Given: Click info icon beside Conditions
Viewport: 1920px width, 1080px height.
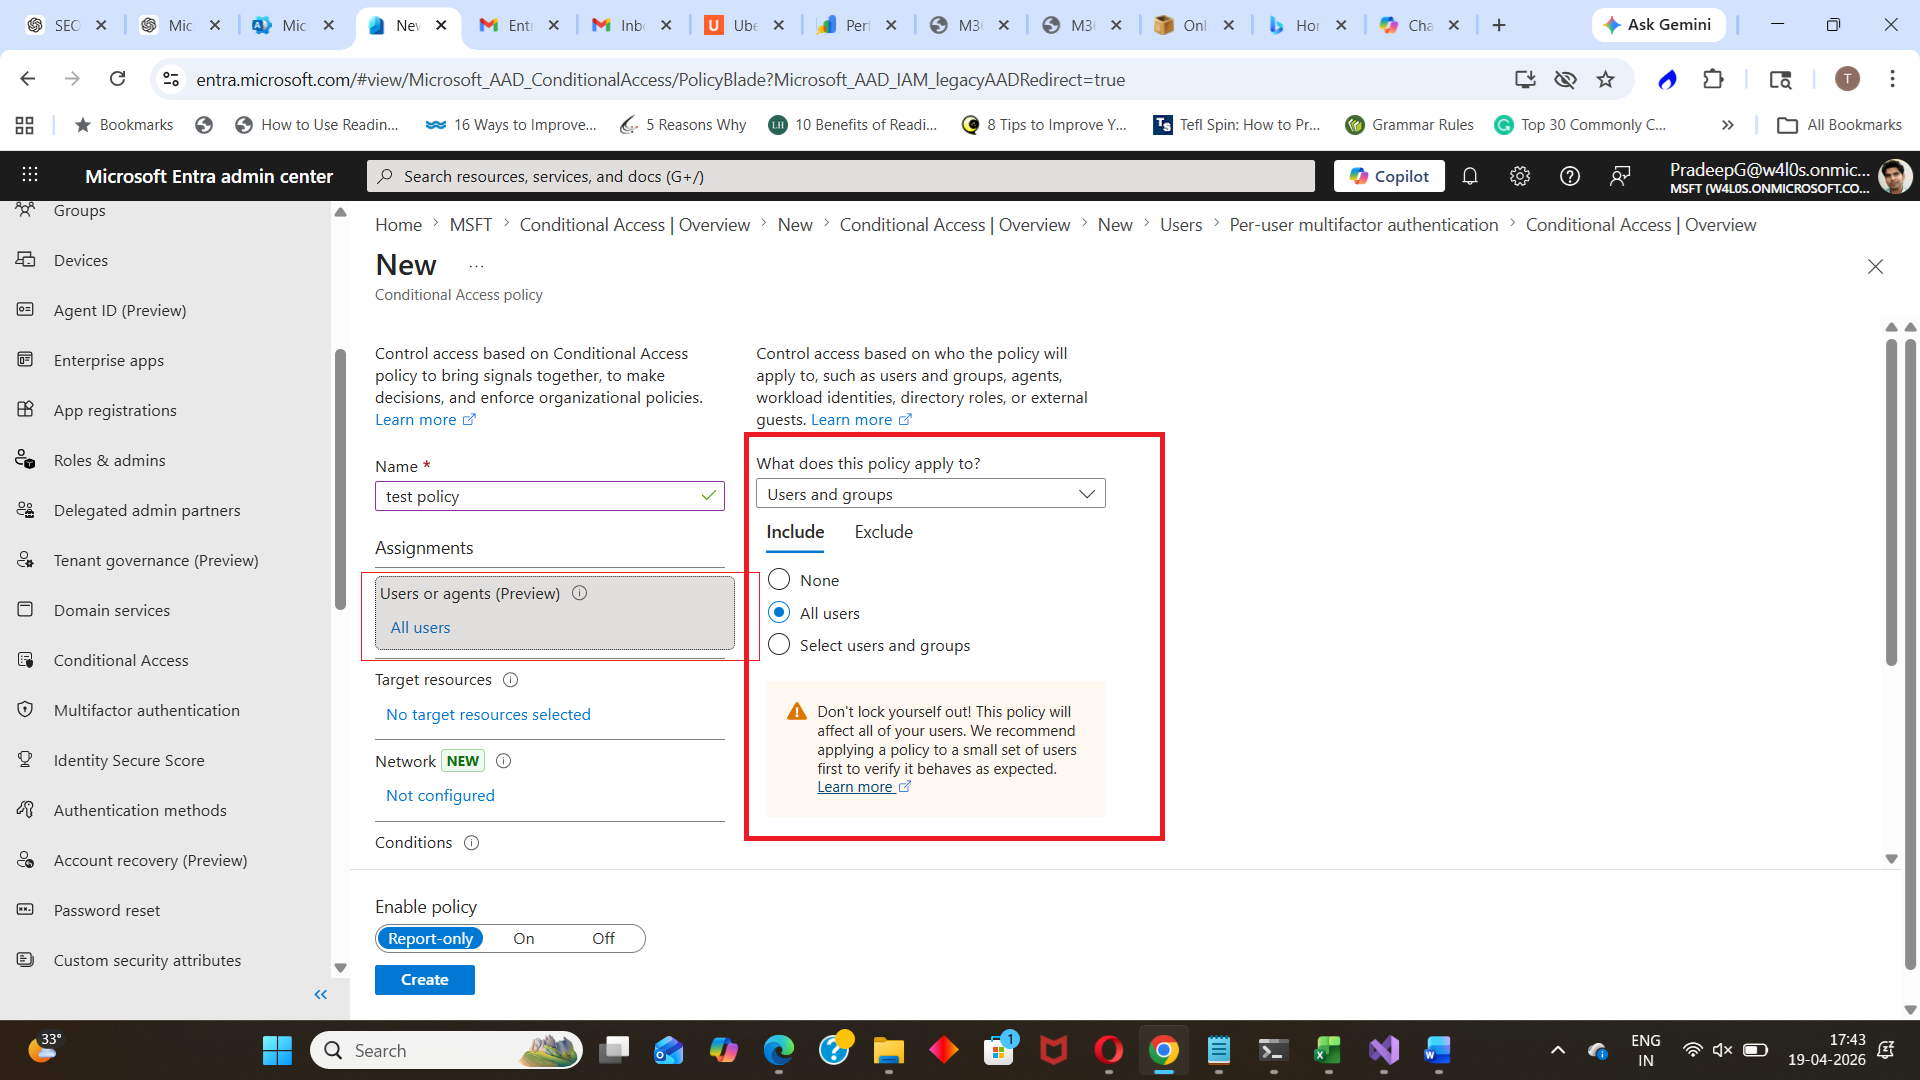Looking at the screenshot, I should click(471, 843).
